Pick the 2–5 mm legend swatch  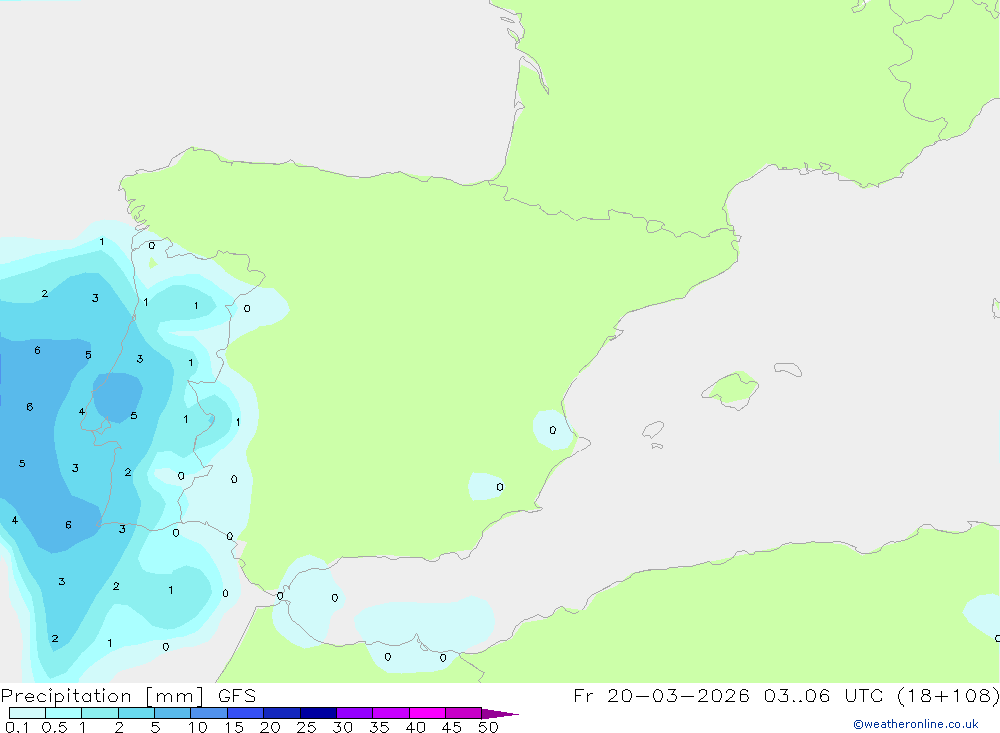click(136, 713)
